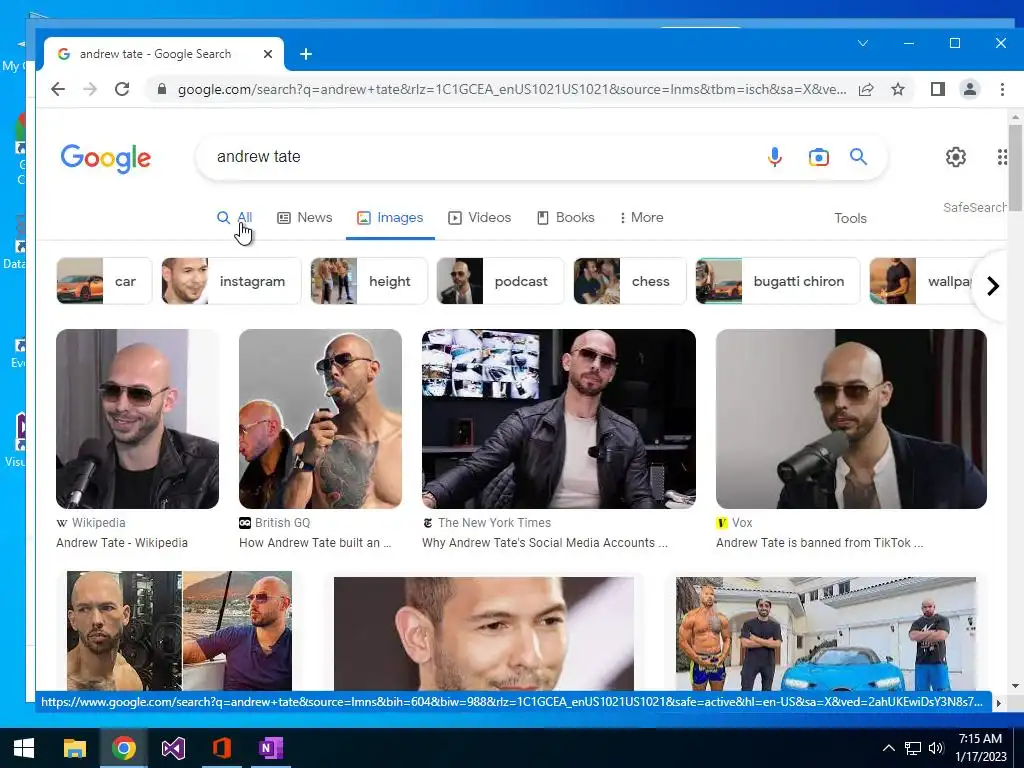
Task: Expand the More search categories menu
Action: [x=641, y=217]
